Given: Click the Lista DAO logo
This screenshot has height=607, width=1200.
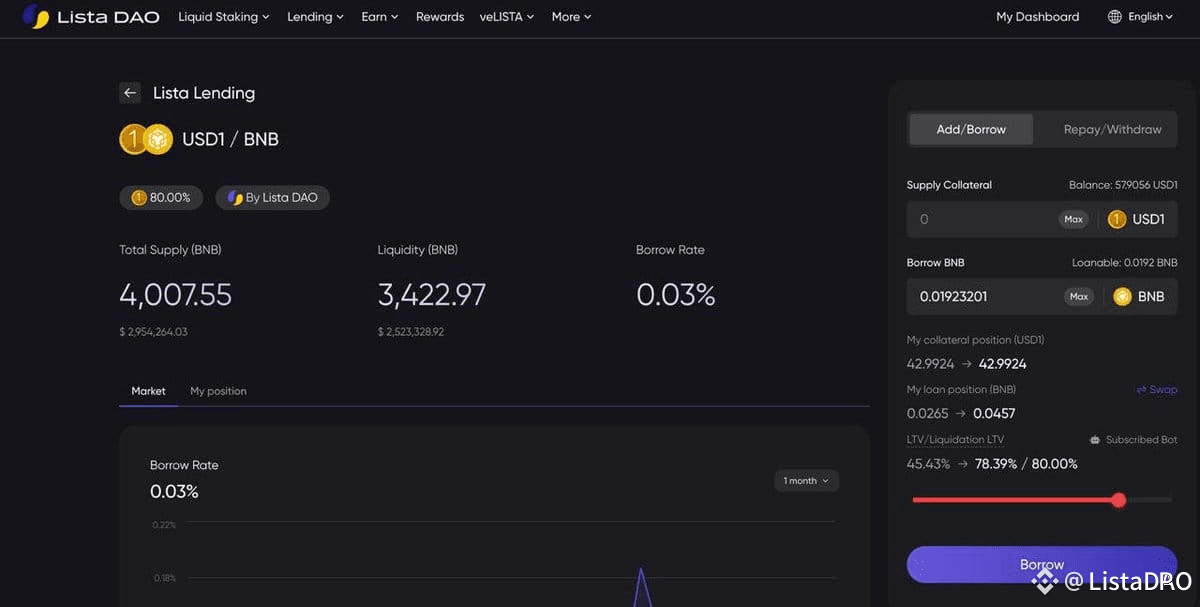Looking at the screenshot, I should 90,17.
